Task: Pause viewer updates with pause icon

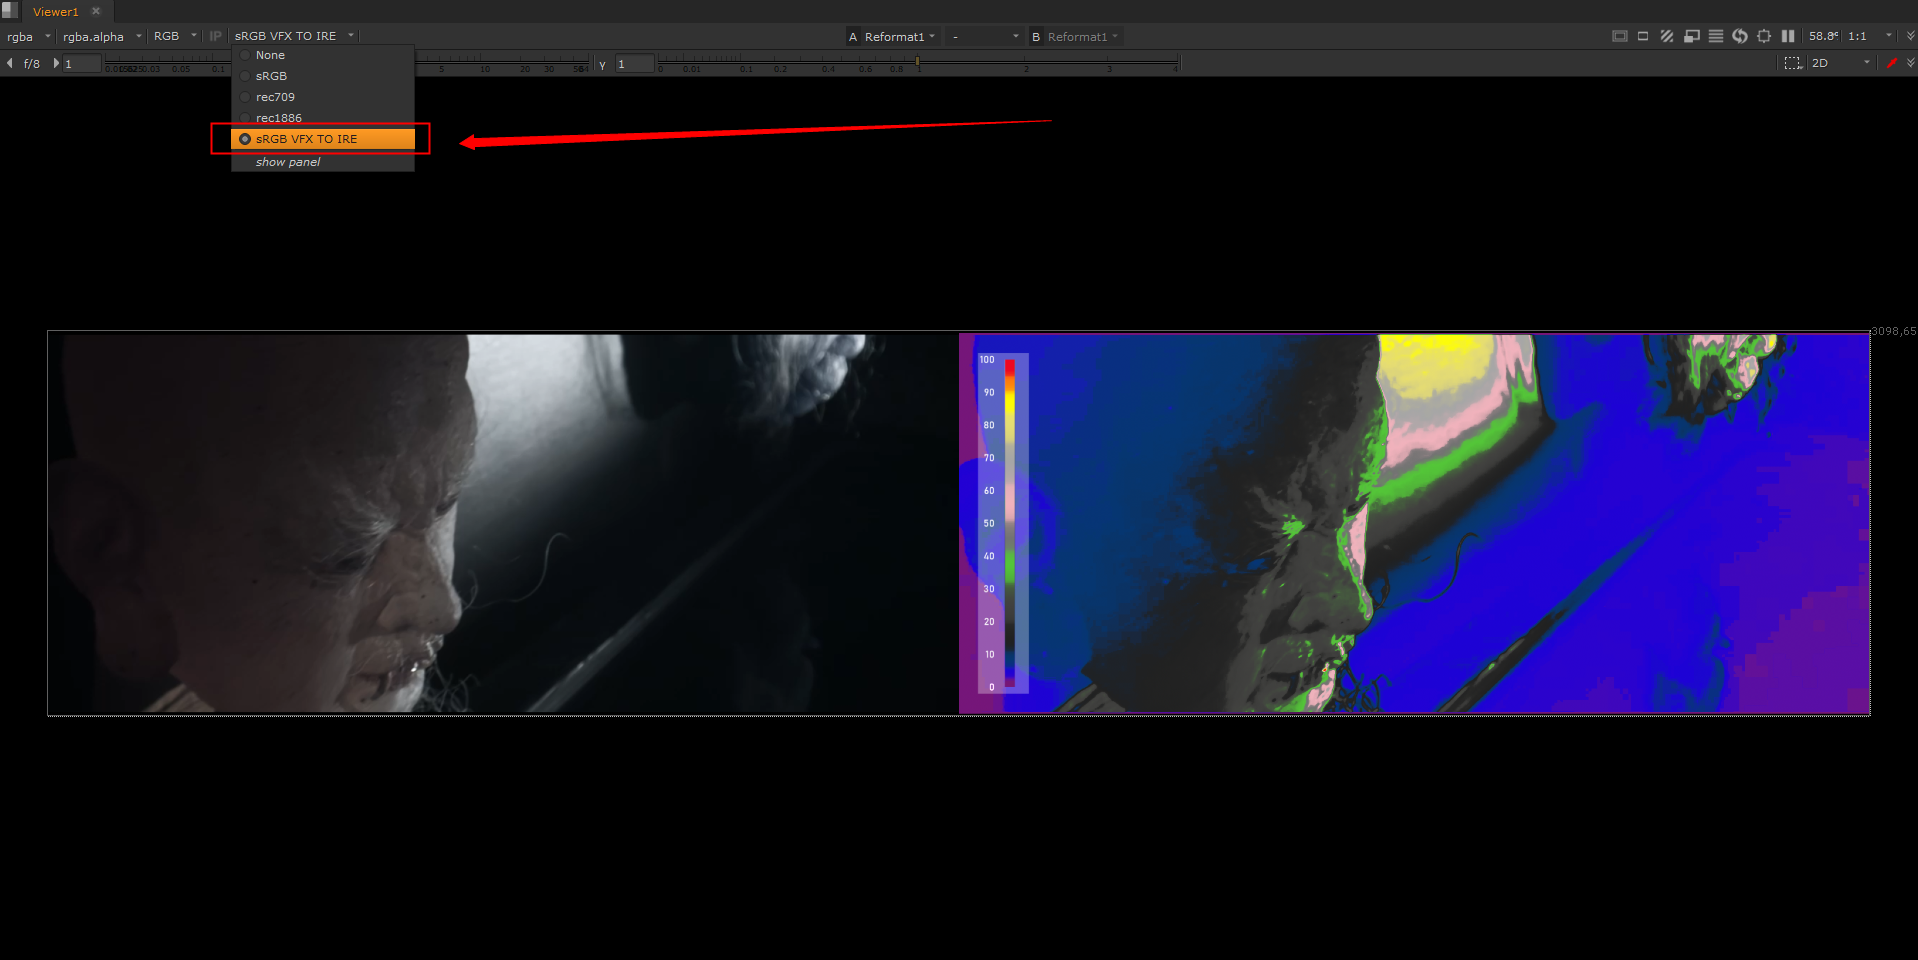Action: (1788, 36)
